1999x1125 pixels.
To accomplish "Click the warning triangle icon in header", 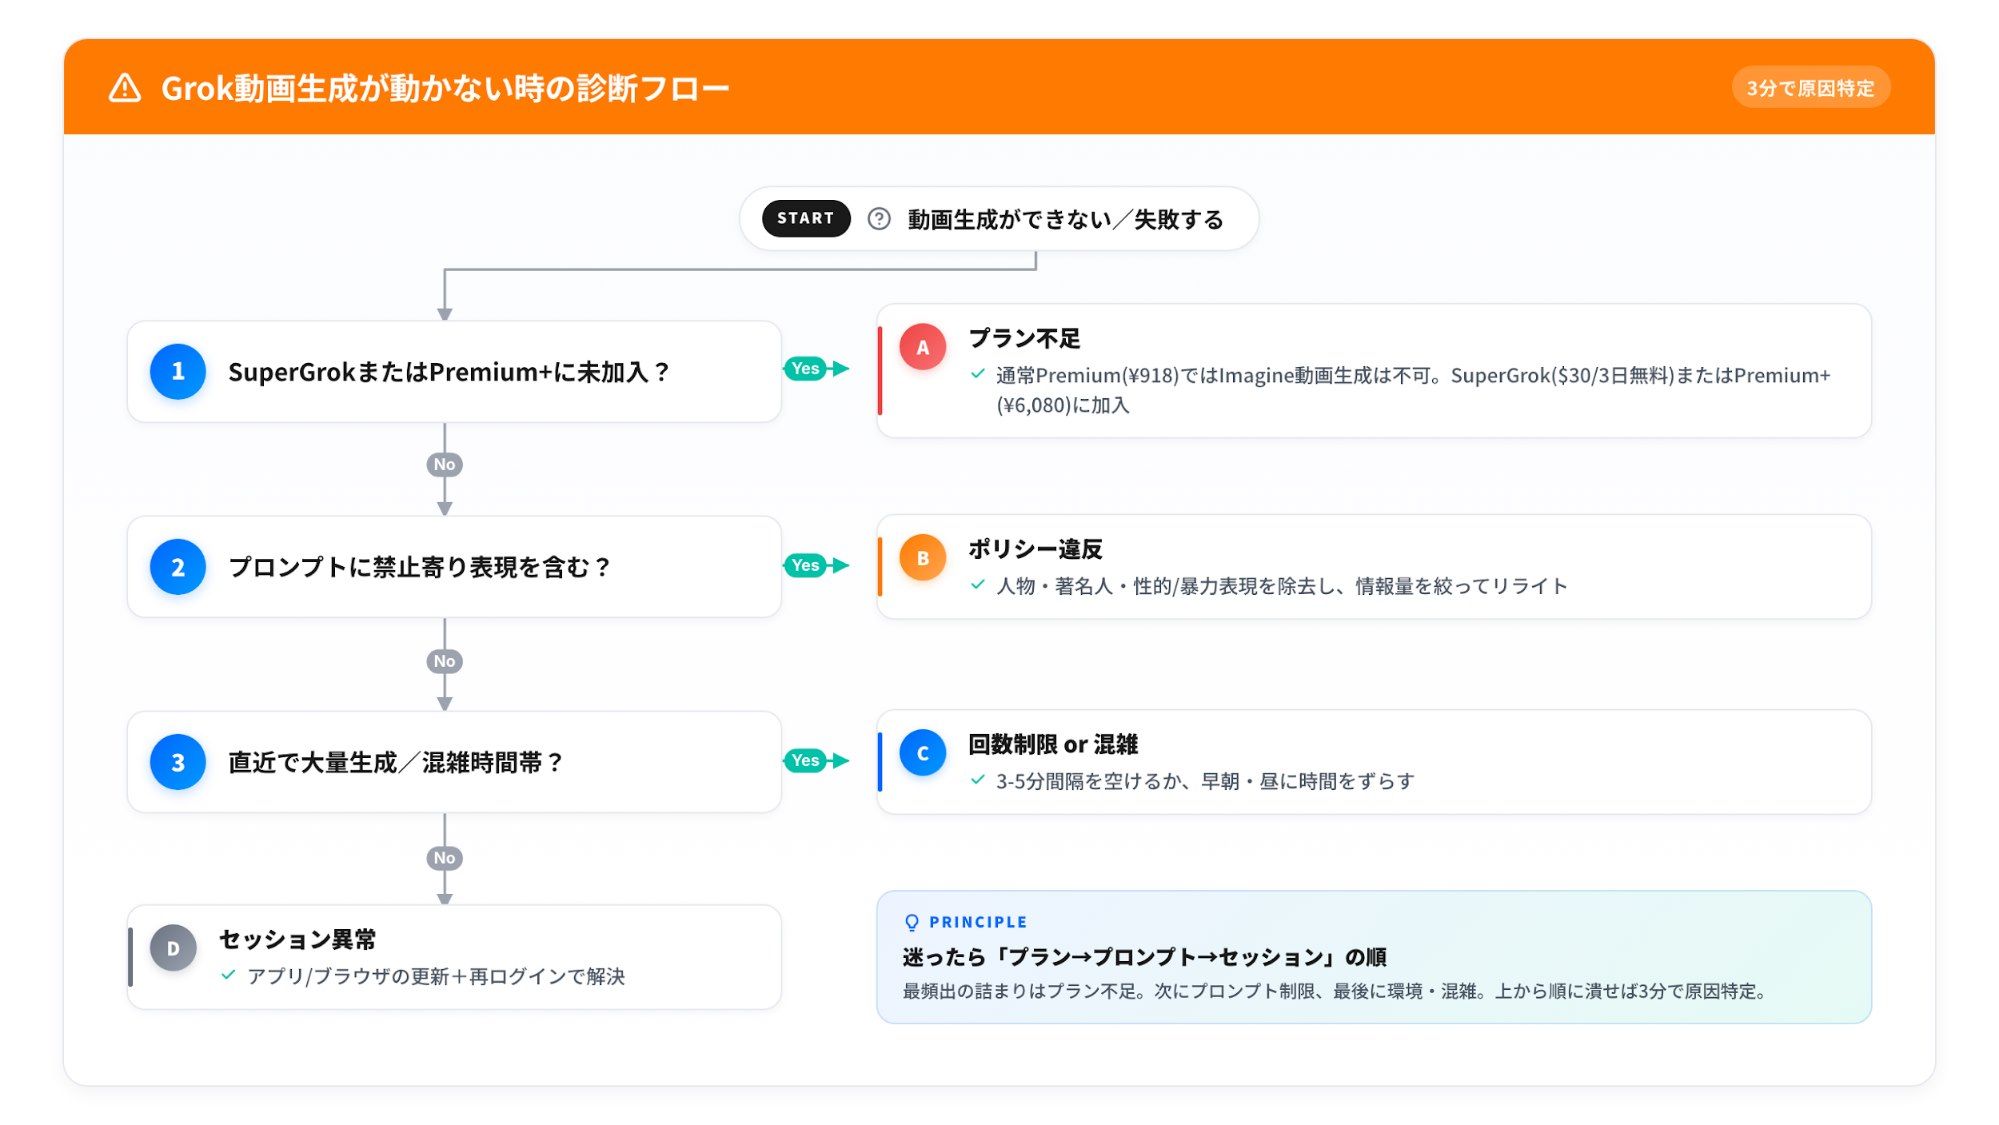I will 125,88.
